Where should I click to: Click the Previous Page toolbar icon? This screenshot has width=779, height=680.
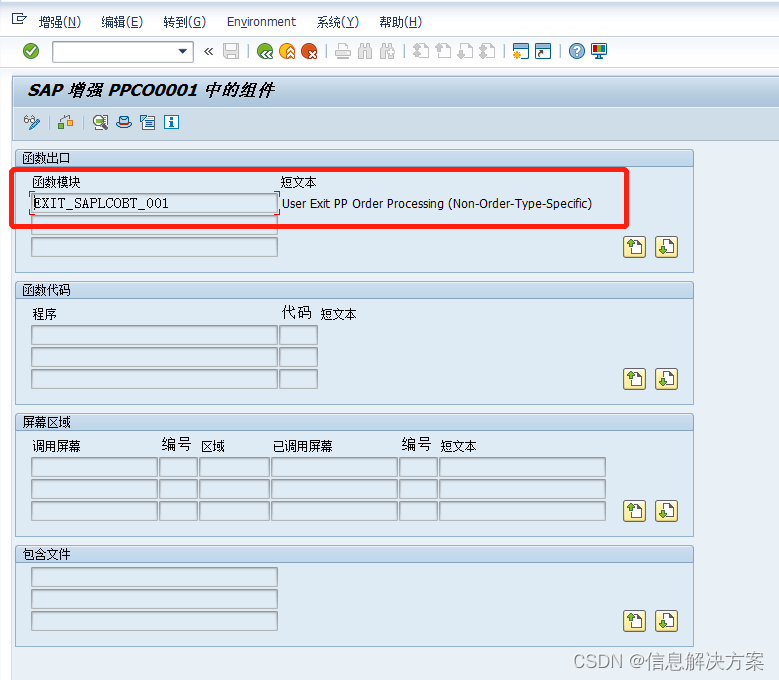tap(443, 51)
